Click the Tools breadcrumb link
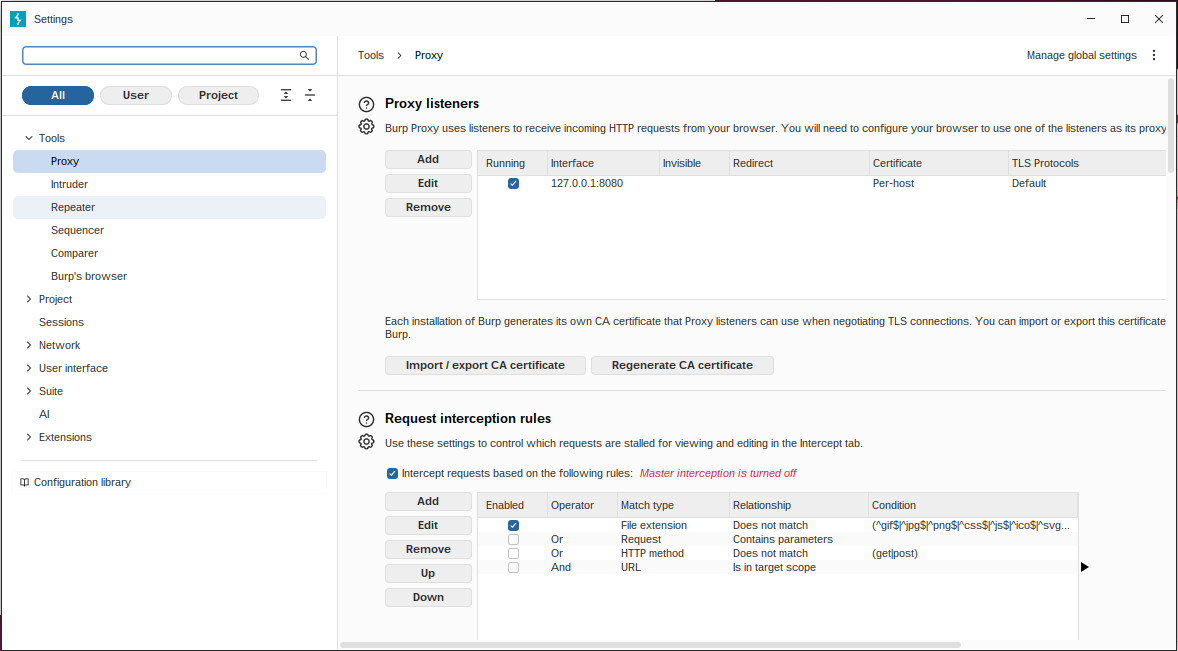This screenshot has width=1178, height=651. tap(370, 56)
